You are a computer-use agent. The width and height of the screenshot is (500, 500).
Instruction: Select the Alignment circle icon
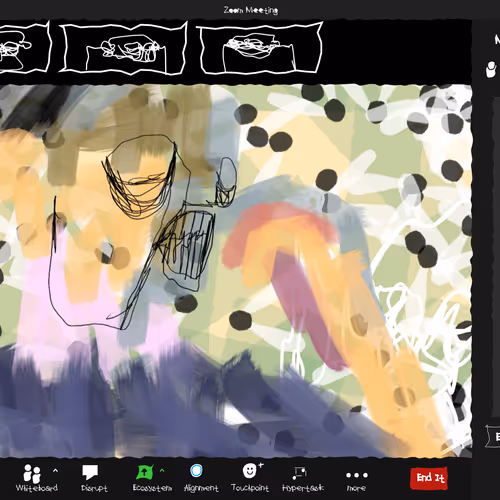coord(196,471)
